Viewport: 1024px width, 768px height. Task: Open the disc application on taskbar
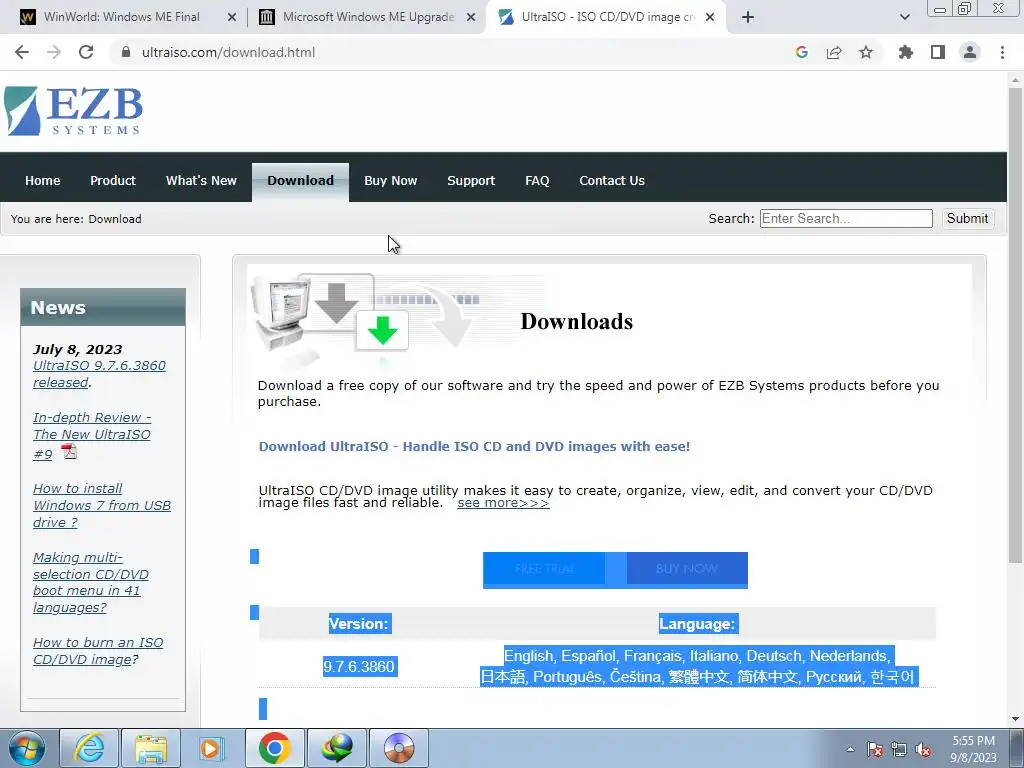[399, 748]
